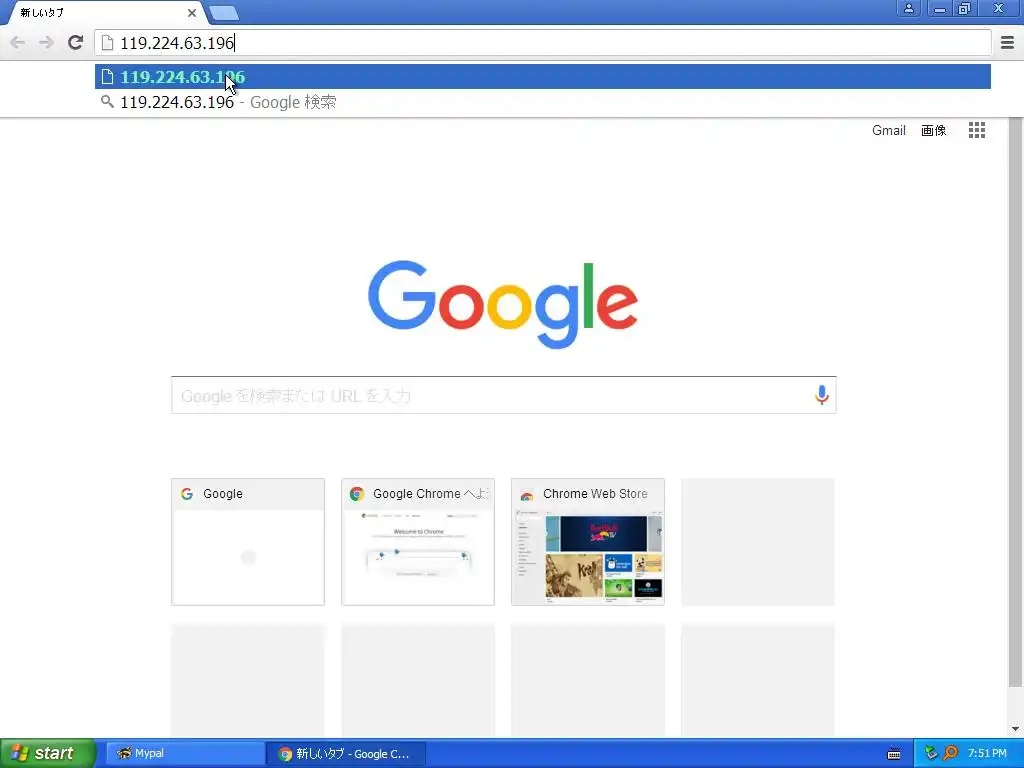Click the page icon in the address bar

click(x=107, y=43)
